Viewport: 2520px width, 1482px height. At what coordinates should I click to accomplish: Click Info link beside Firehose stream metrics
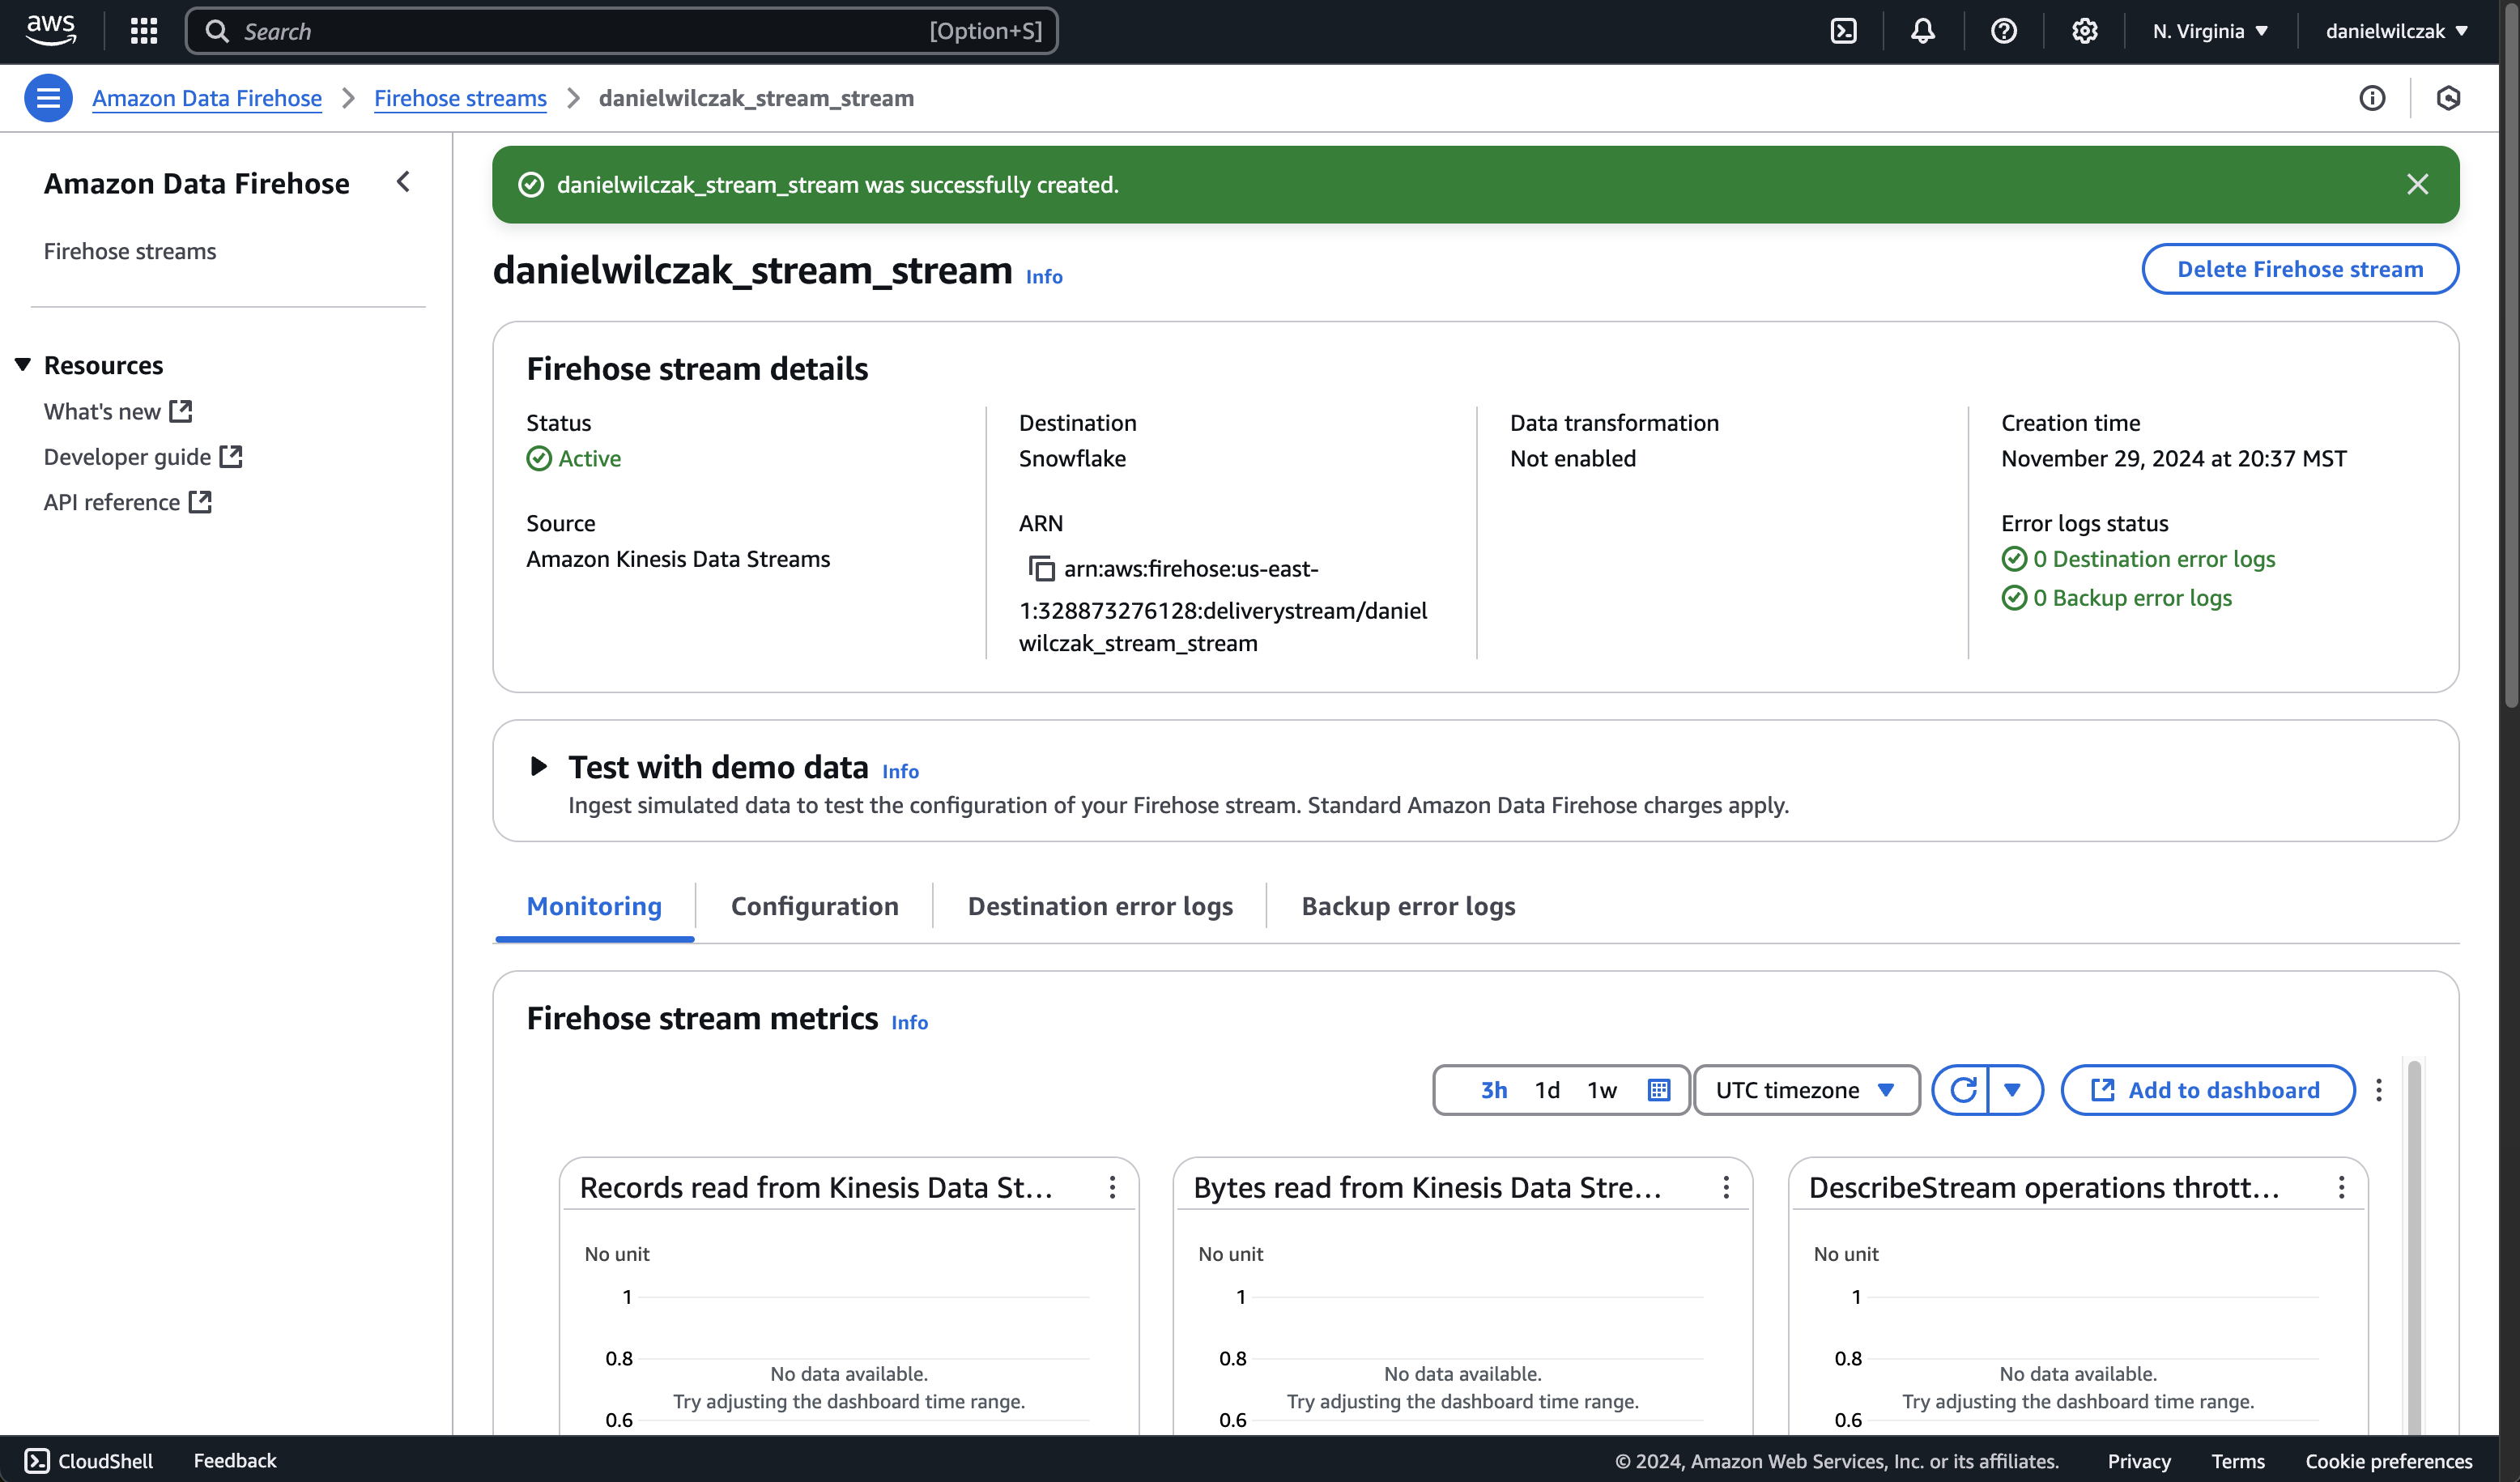[x=909, y=1023]
